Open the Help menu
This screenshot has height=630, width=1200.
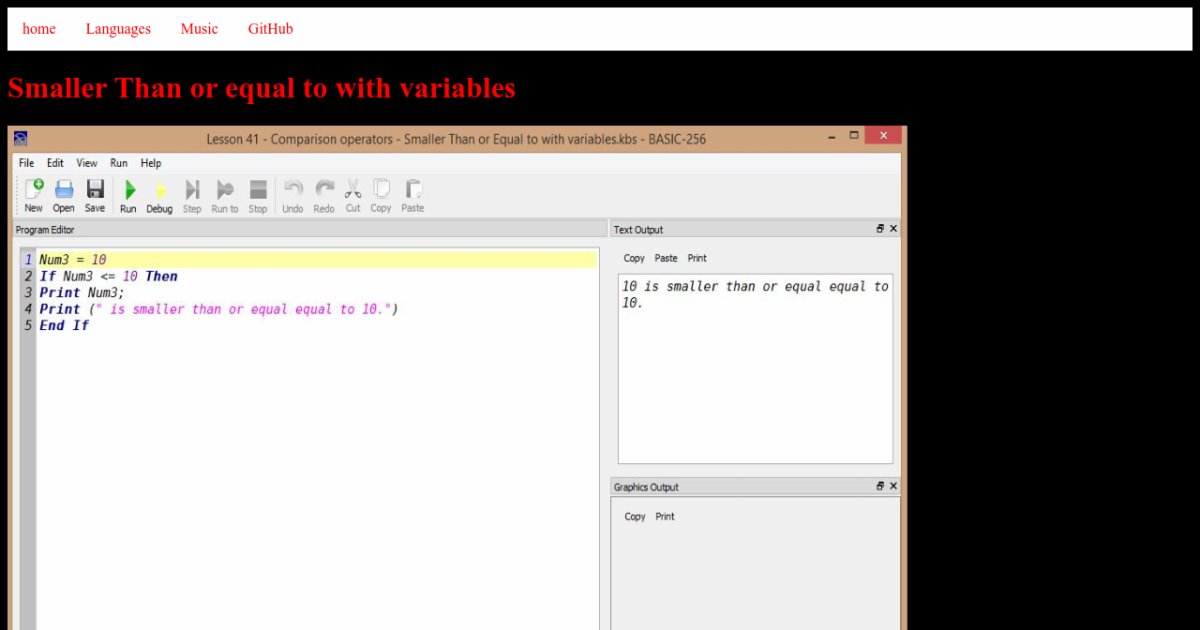point(150,163)
